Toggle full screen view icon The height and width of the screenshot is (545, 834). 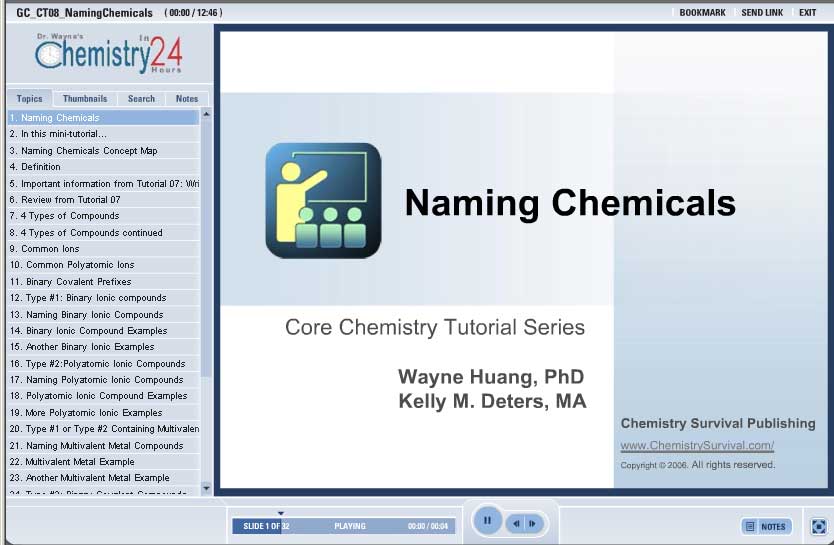pyautogui.click(x=818, y=526)
